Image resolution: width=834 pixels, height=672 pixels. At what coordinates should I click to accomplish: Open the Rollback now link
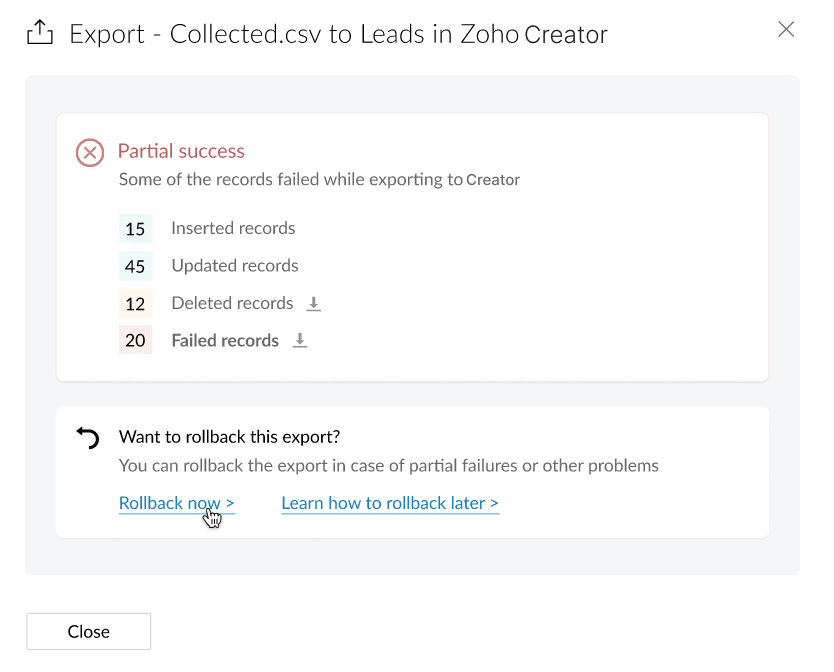(176, 503)
